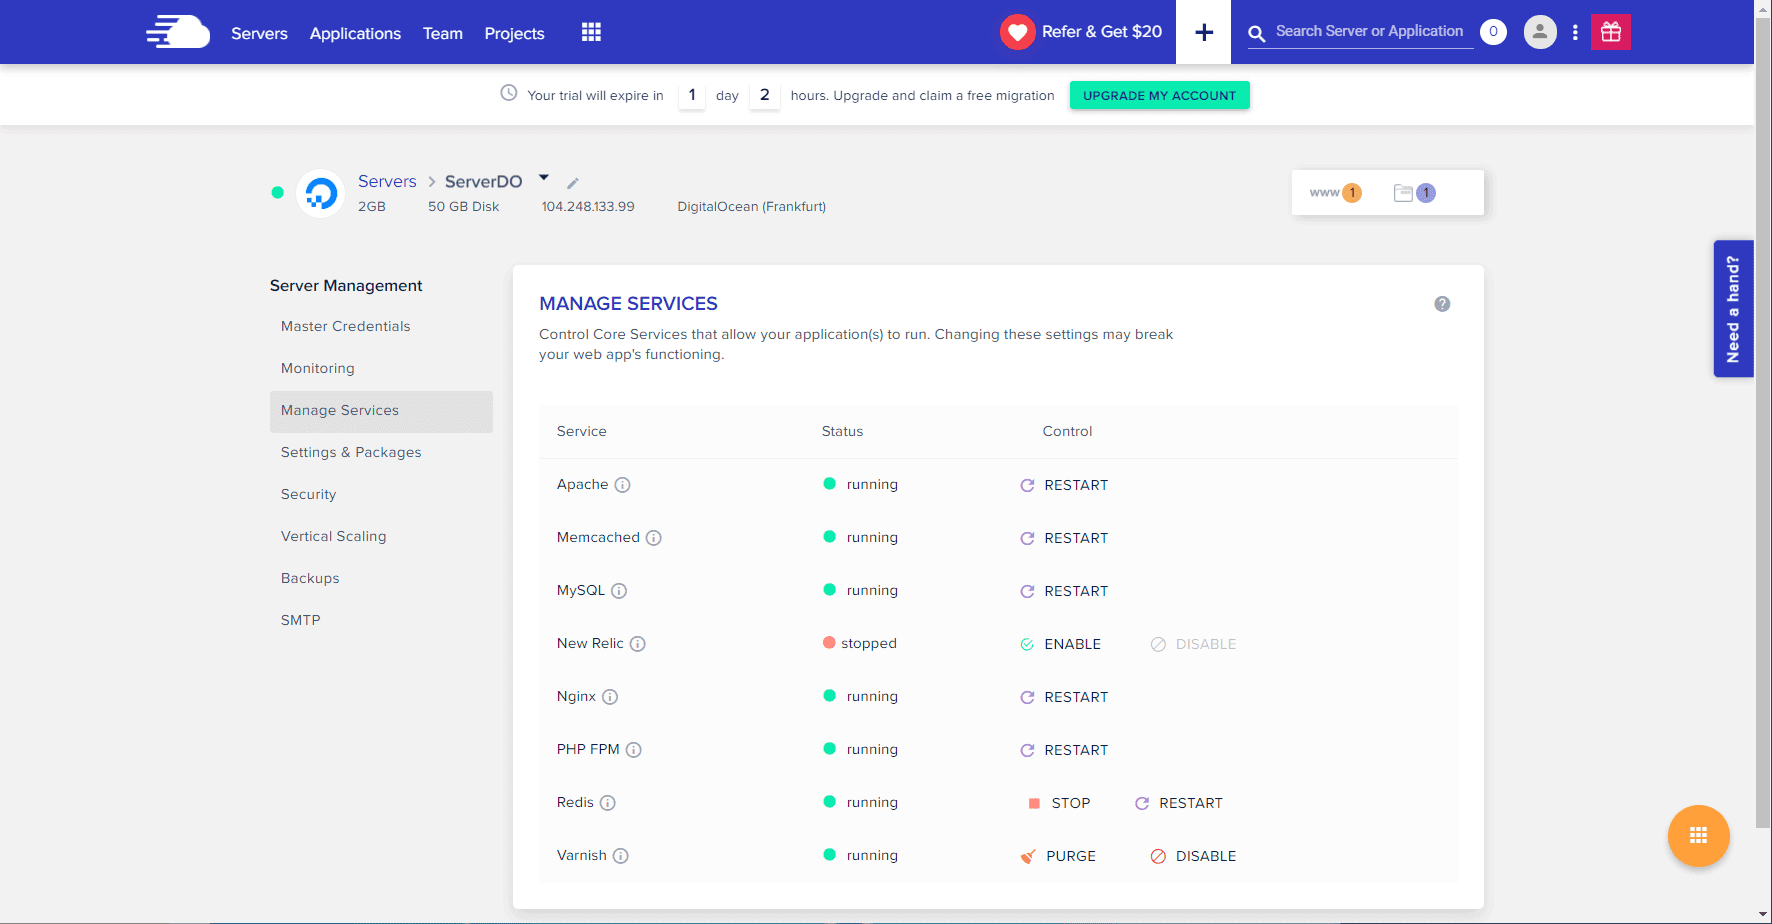The height and width of the screenshot is (924, 1772).
Task: Open Applications in top navigation
Action: click(x=355, y=33)
